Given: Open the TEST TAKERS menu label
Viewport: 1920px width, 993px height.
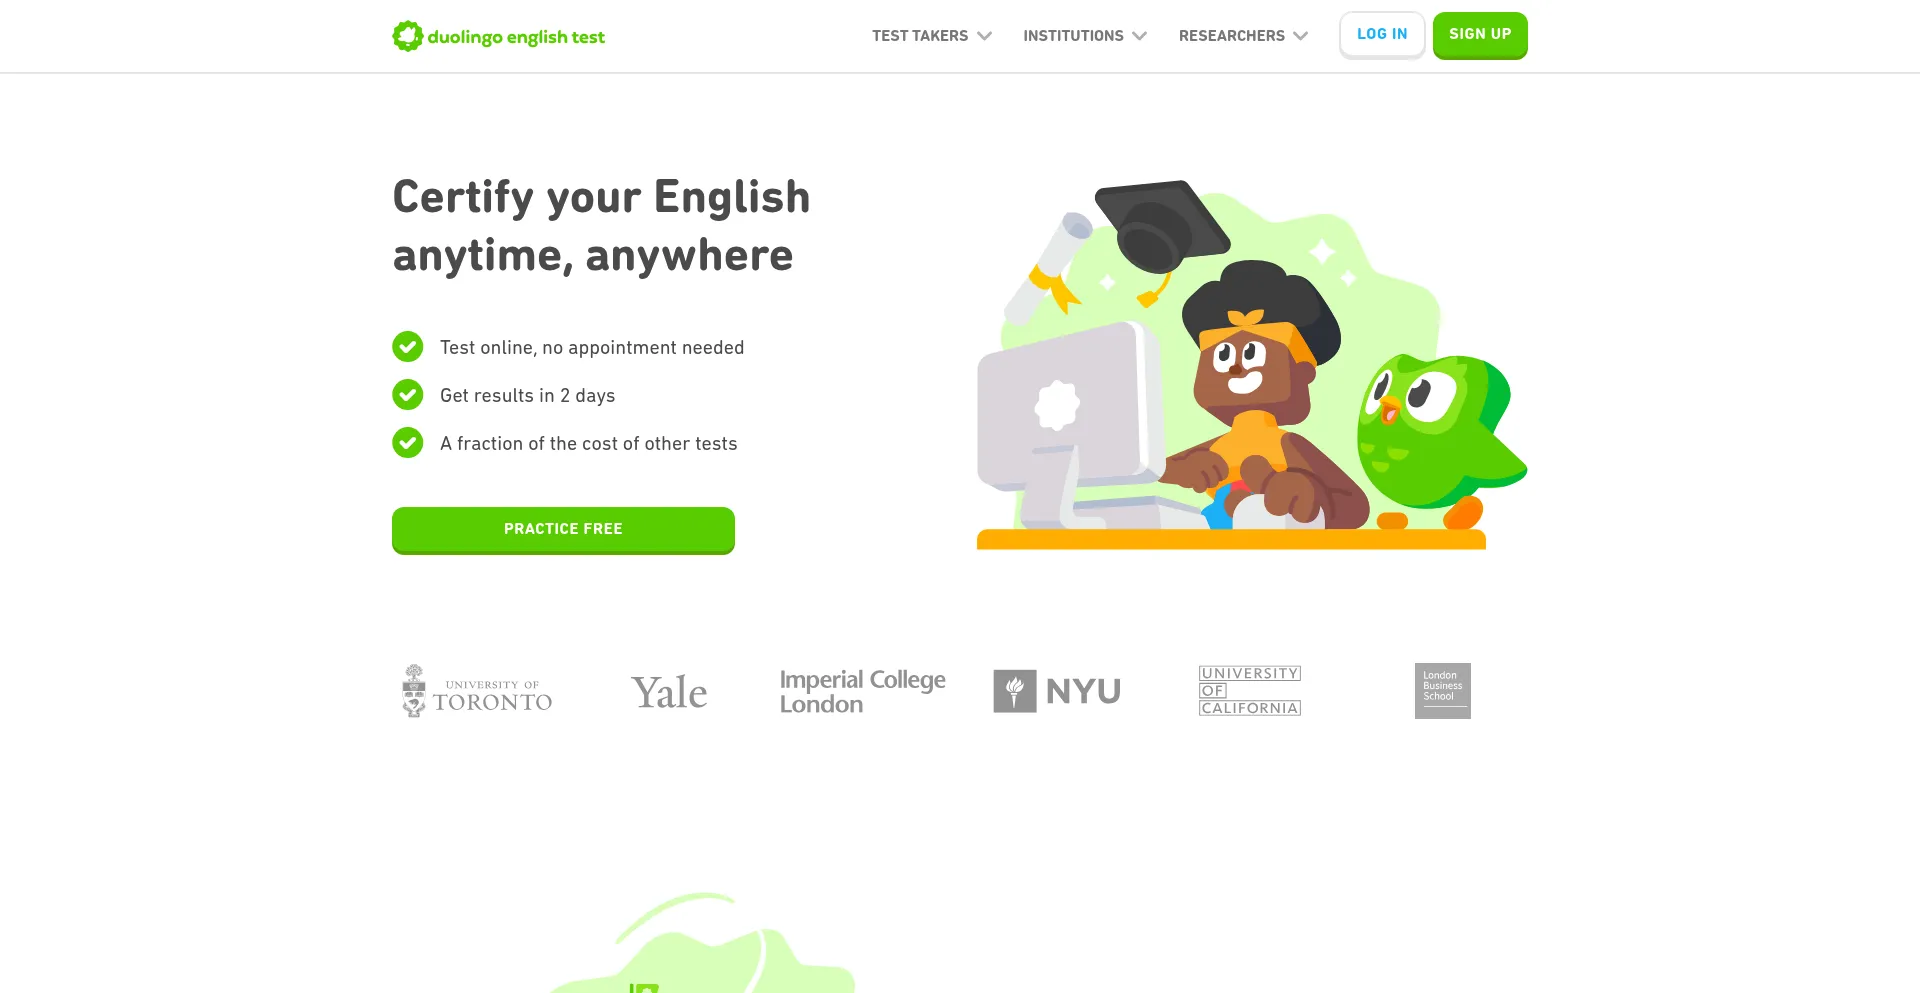Looking at the screenshot, I should tap(920, 36).
